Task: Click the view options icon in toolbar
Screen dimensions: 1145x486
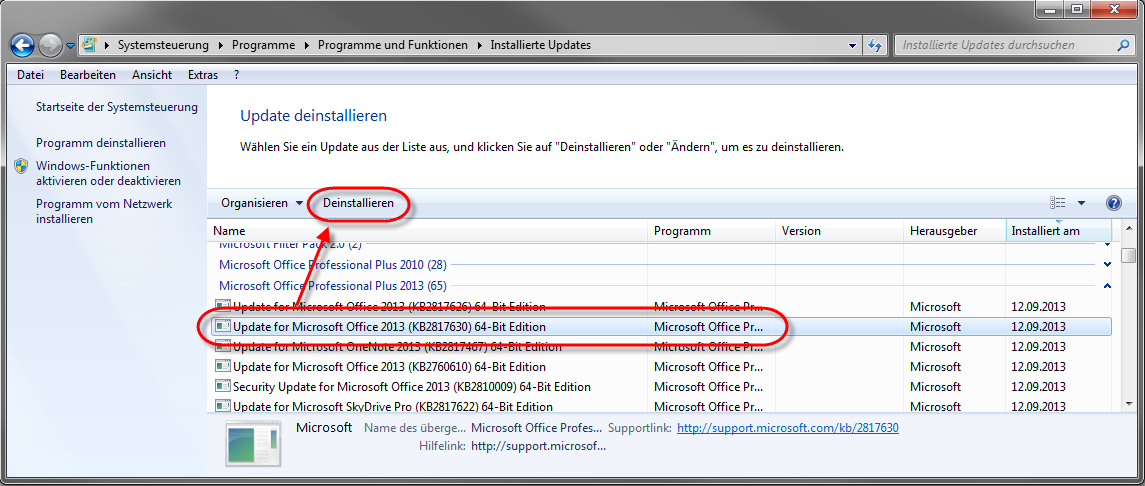Action: tap(1058, 203)
